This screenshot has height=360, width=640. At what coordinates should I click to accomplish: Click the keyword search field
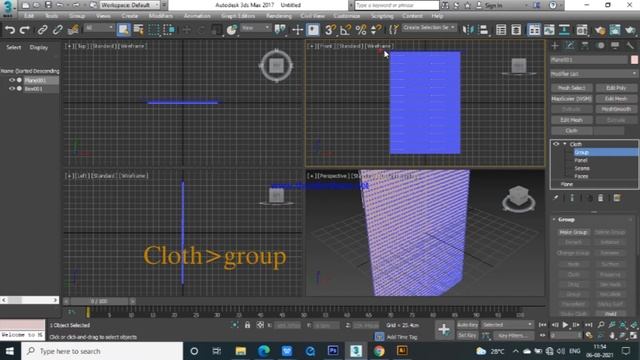396,5
